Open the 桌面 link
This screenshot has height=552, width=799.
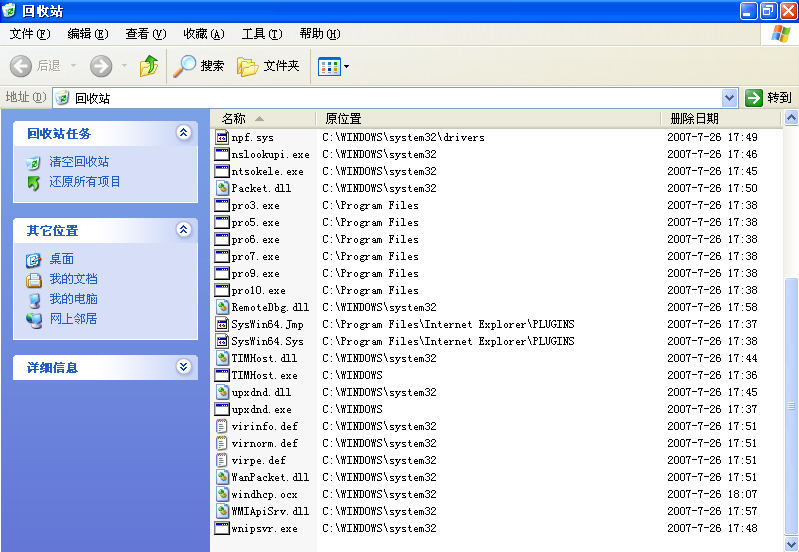62,259
